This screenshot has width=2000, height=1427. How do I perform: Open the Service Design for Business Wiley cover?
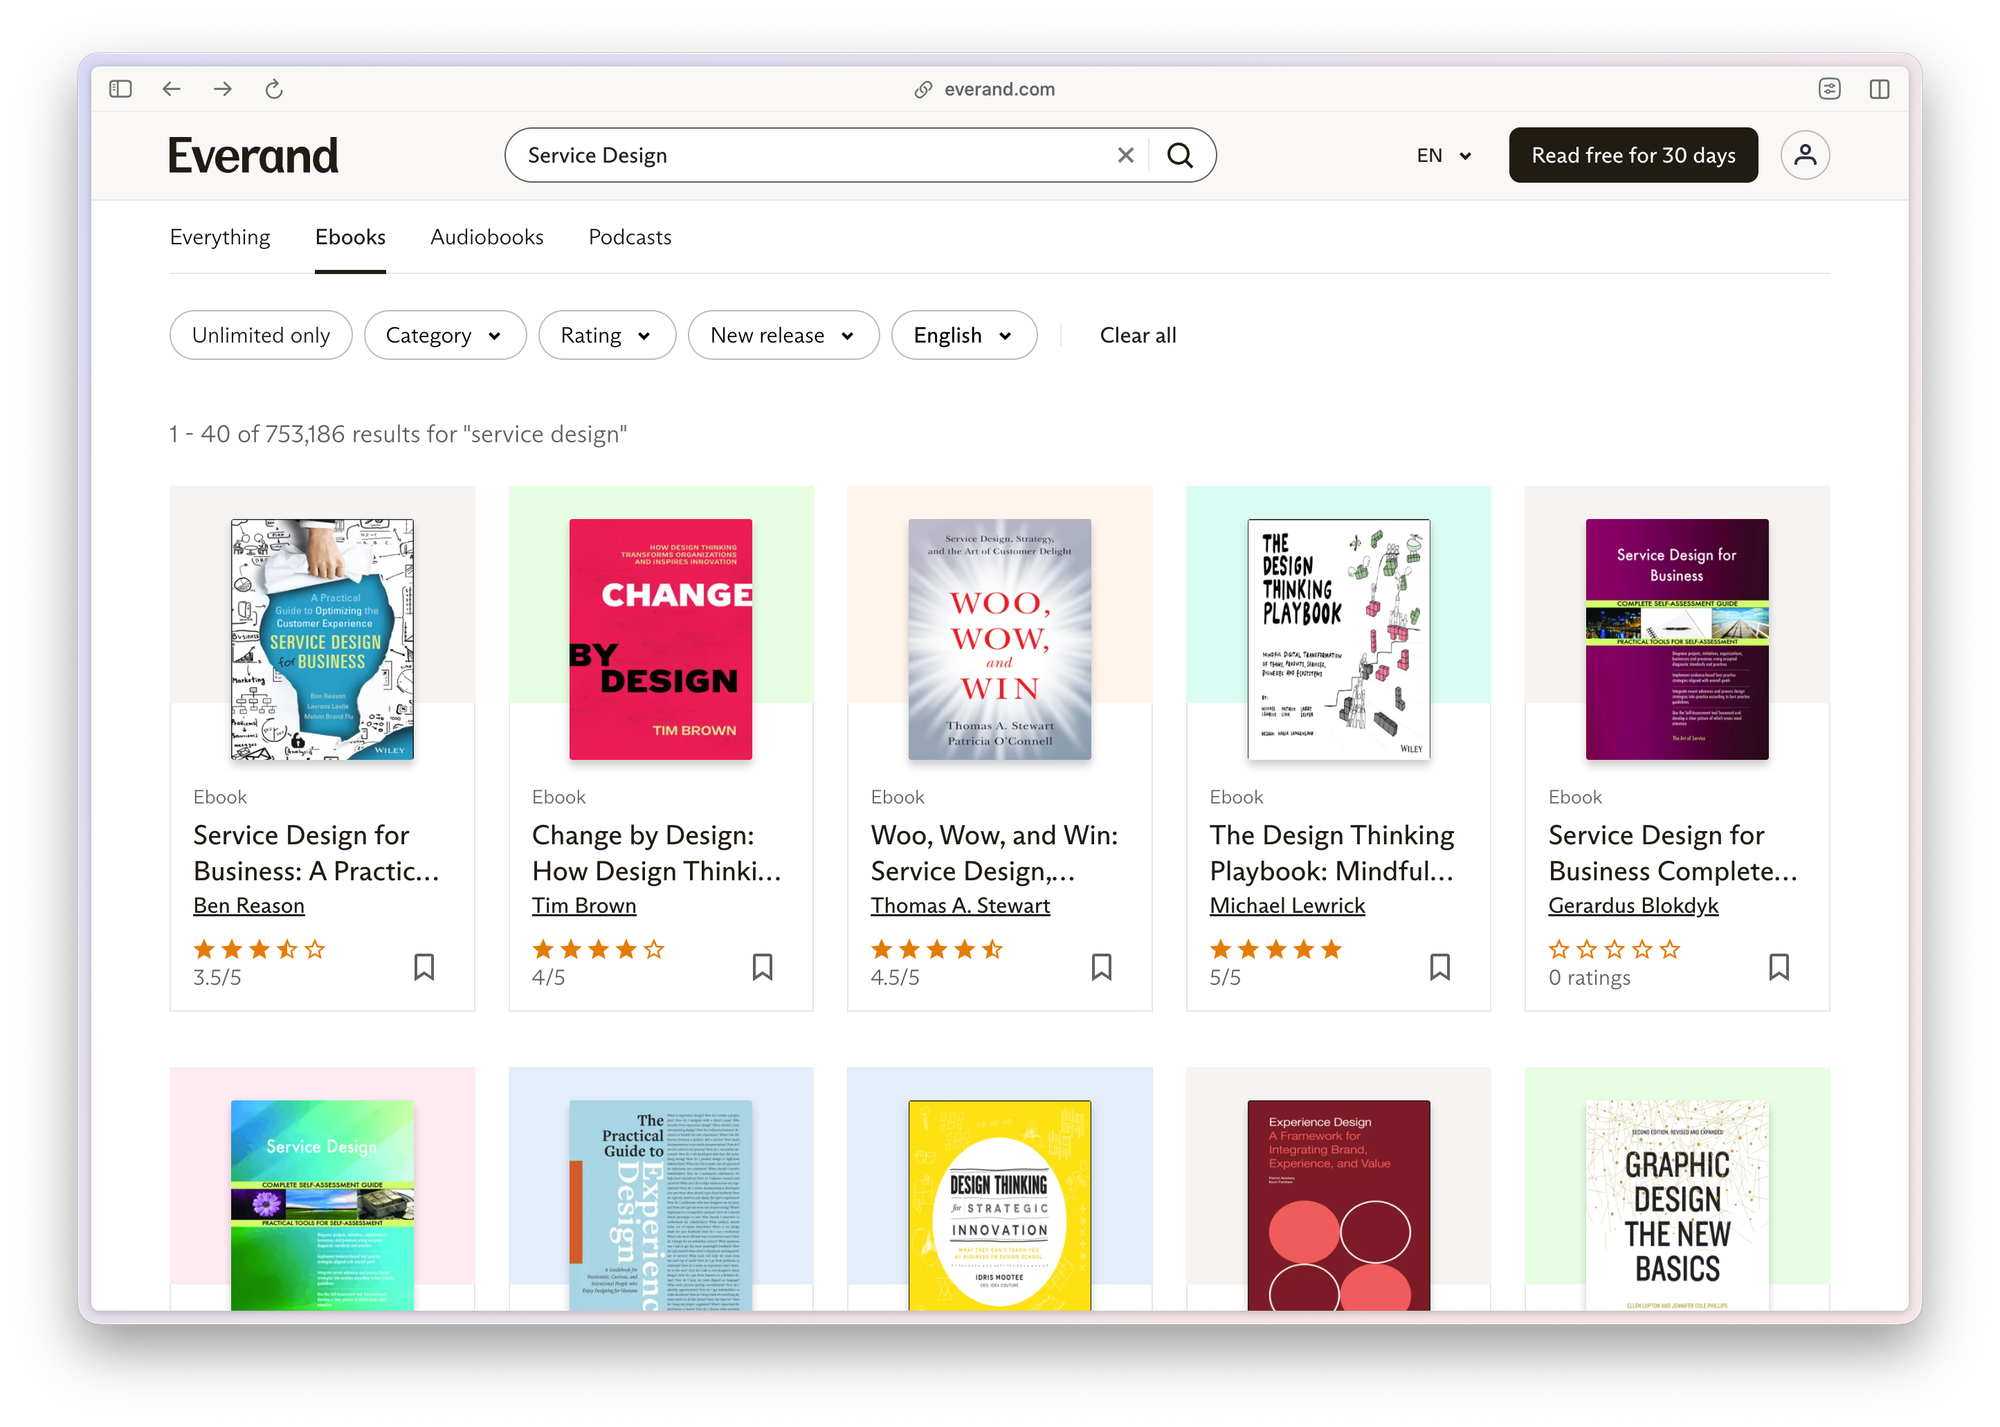[322, 639]
